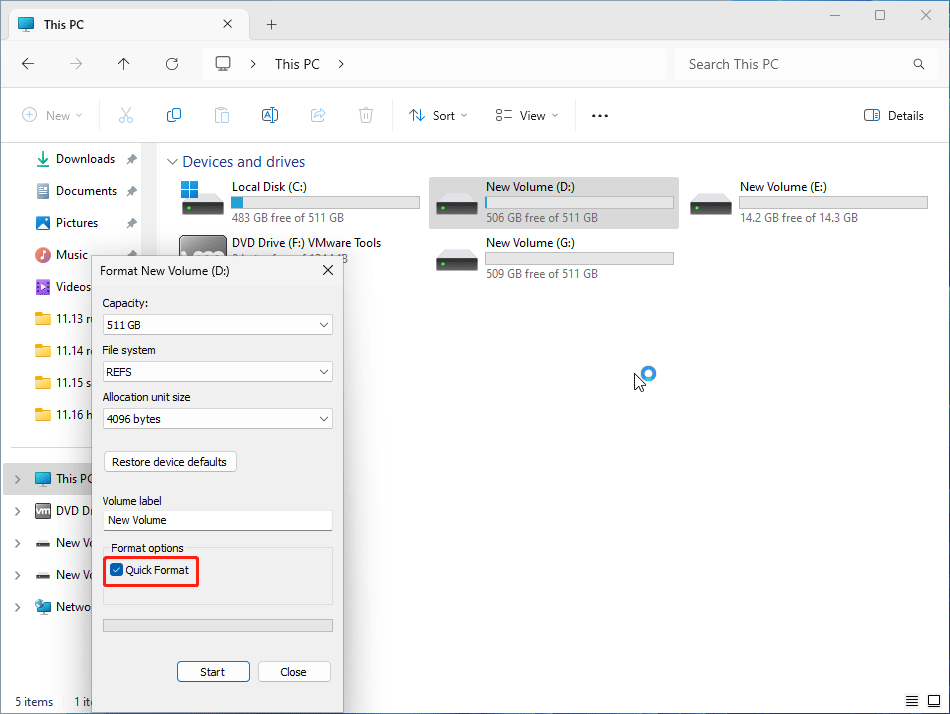Open the File system dropdown
950x714 pixels.
tap(217, 372)
